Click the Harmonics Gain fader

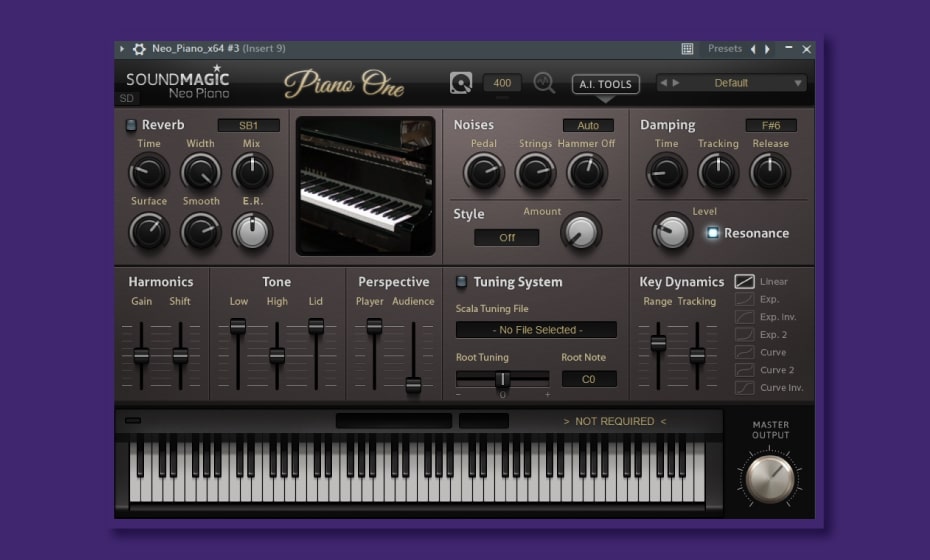[x=141, y=356]
